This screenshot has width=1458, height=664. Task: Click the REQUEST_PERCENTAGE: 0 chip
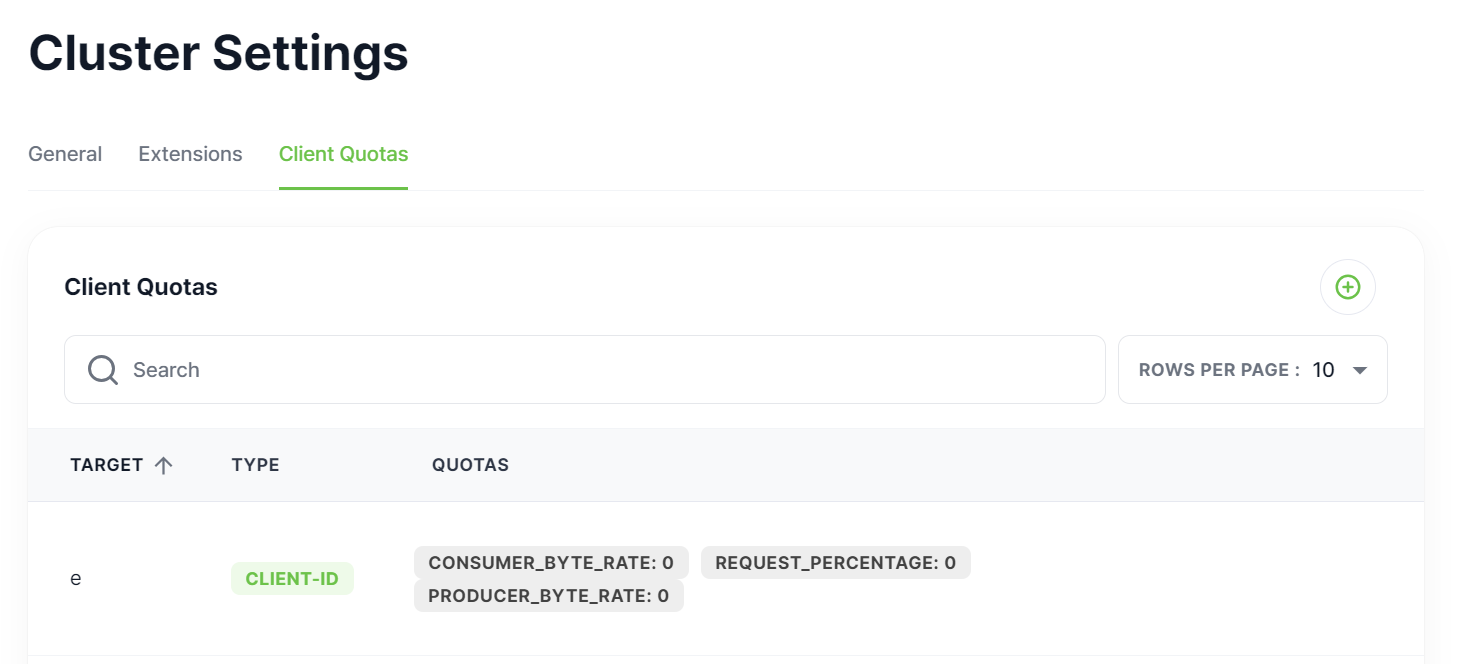coord(835,563)
